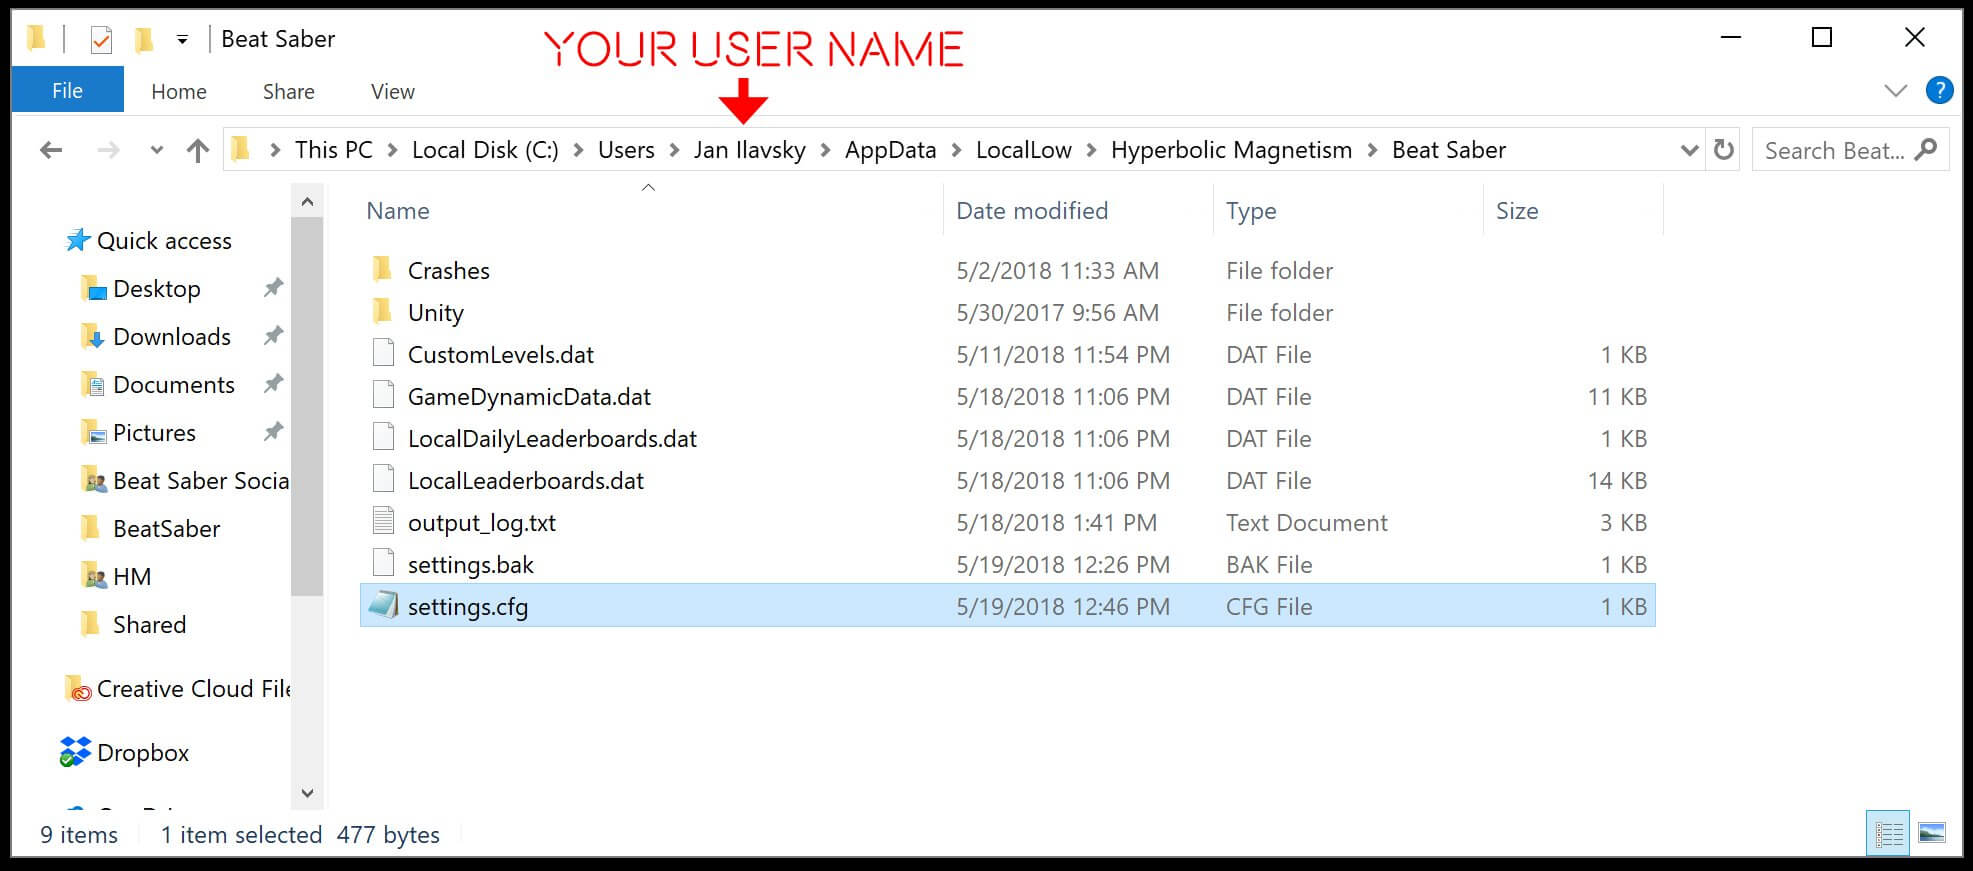This screenshot has height=871, width=1973.
Task: Select settings.cfg file icon
Action: pos(383,605)
